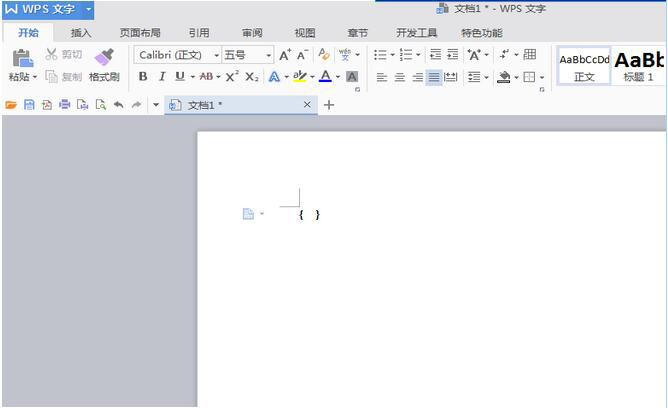Click the table grid icon in ribbon
668x408 pixels.
[x=530, y=55]
